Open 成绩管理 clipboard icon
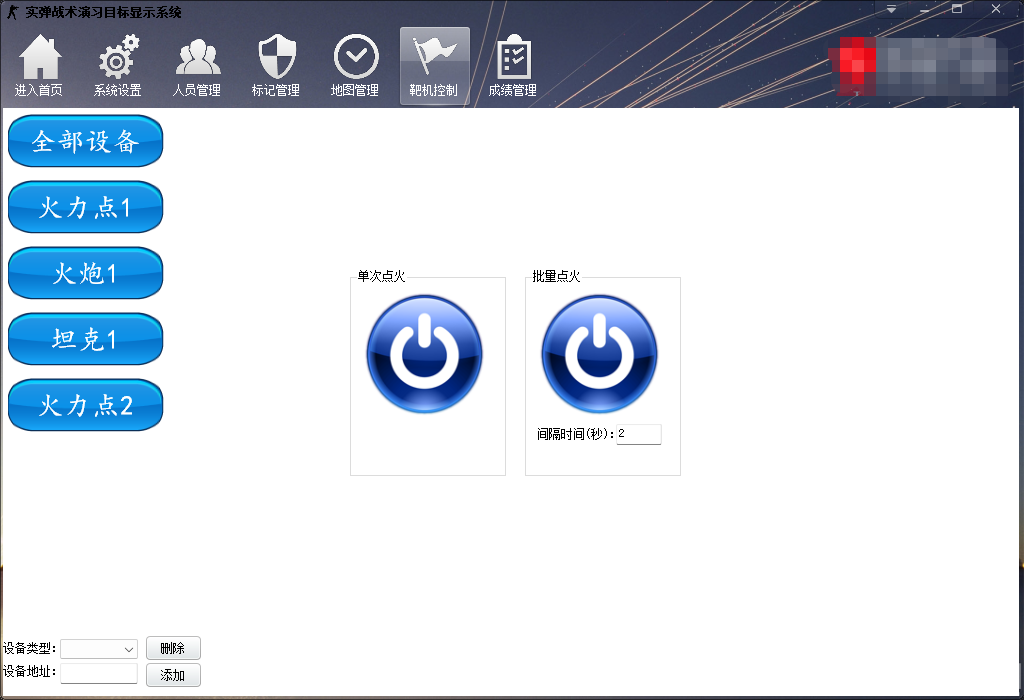Screen dimensions: 1024x700 [513, 65]
